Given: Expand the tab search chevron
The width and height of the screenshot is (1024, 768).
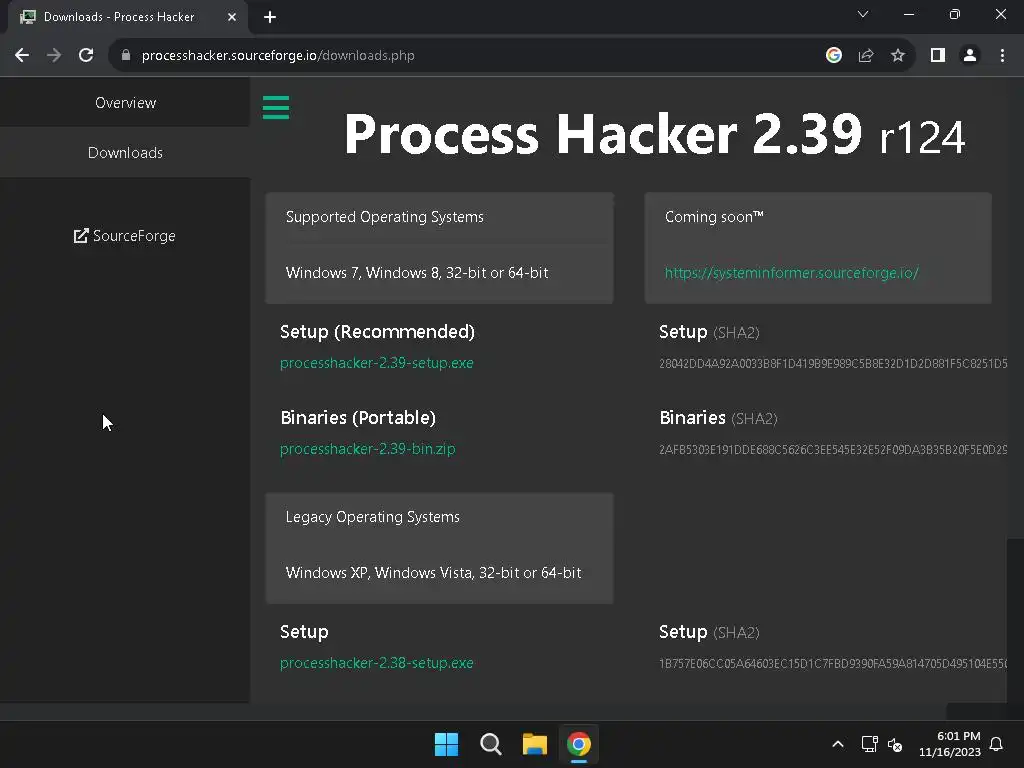Looking at the screenshot, I should click(x=863, y=14).
